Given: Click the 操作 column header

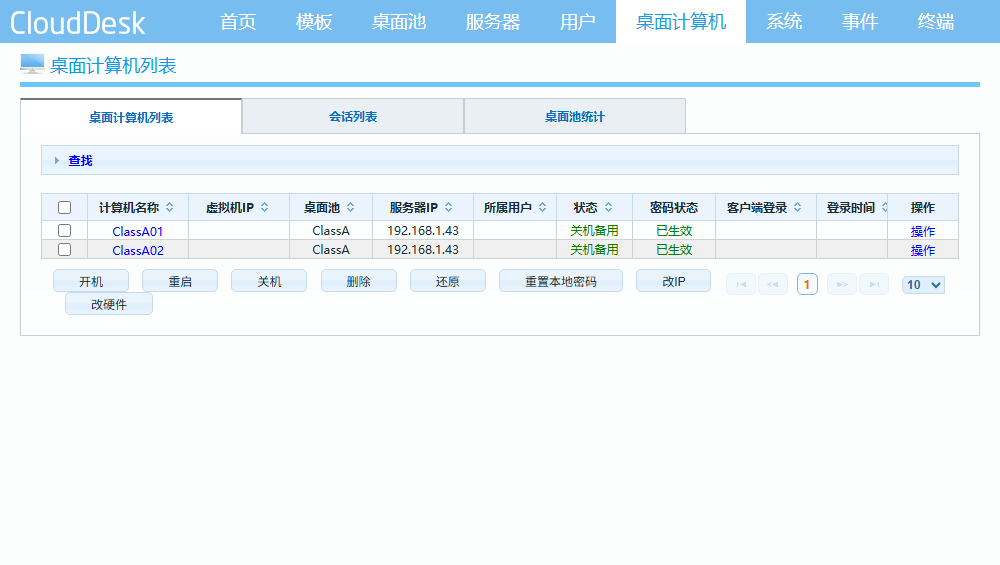Looking at the screenshot, I should 923,207.
